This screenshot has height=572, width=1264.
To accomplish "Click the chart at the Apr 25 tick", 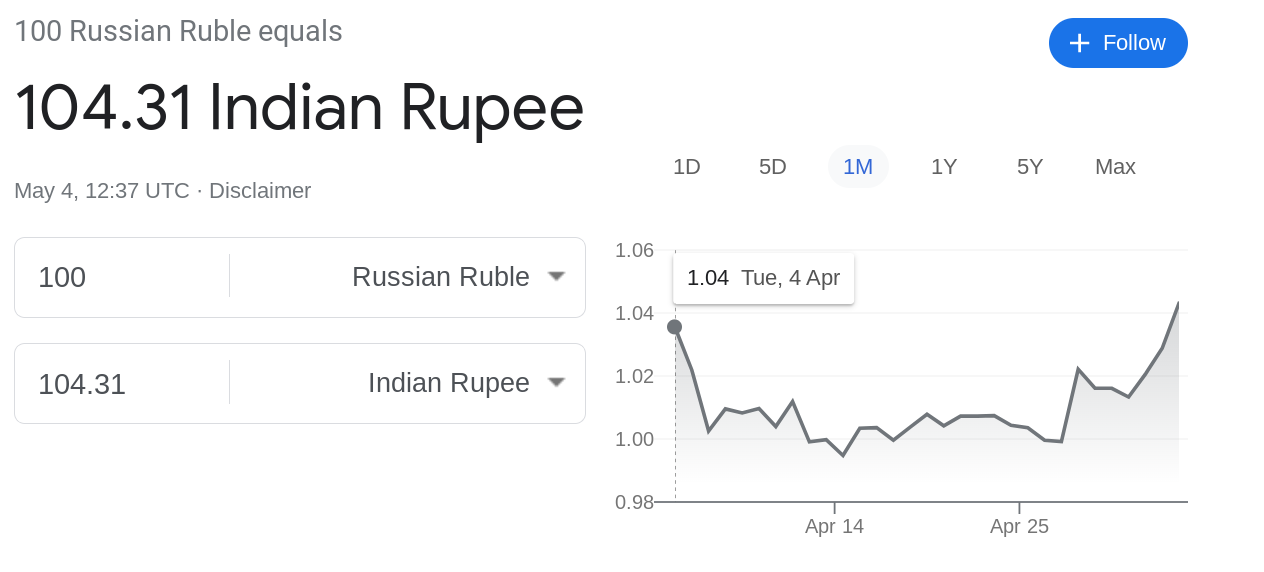I will pyautogui.click(x=1019, y=507).
